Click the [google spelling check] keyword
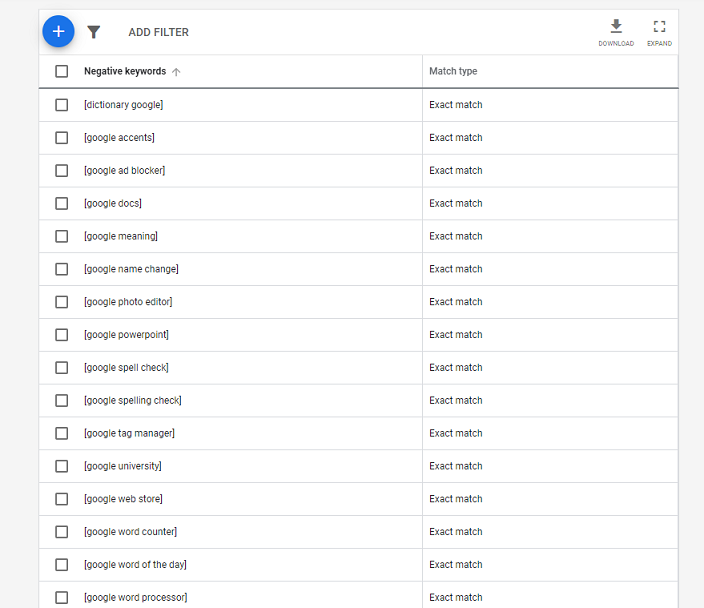Screen dimensions: 704x608 click(133, 401)
